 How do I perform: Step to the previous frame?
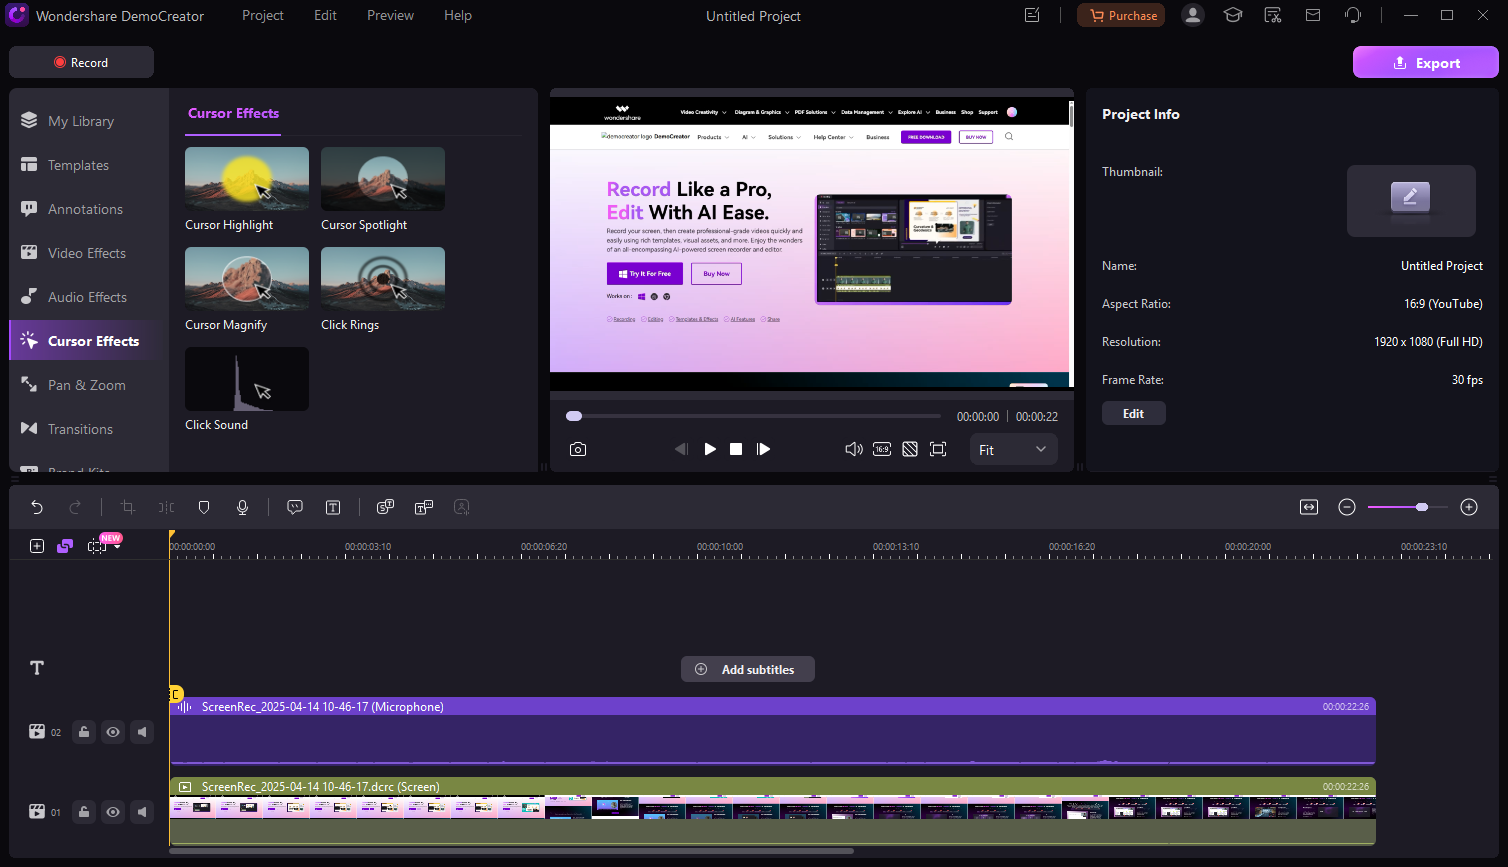point(681,449)
